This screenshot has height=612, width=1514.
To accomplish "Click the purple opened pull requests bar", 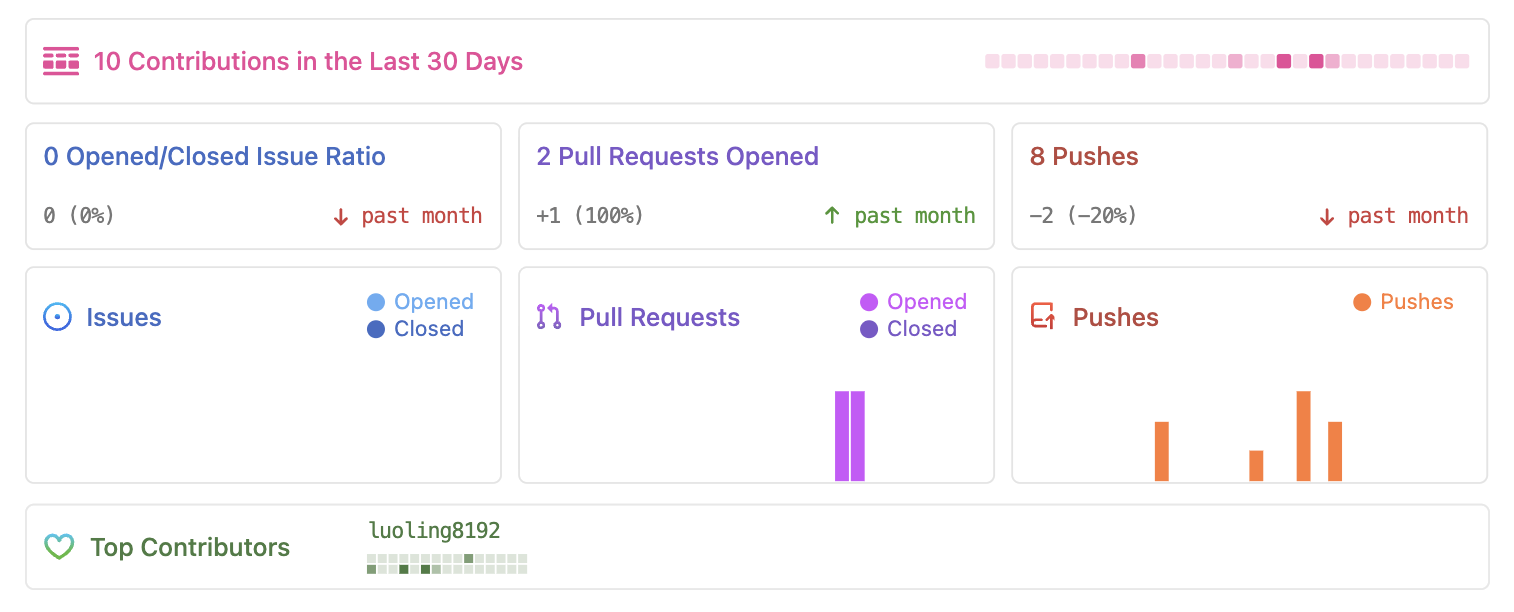I will click(x=849, y=436).
